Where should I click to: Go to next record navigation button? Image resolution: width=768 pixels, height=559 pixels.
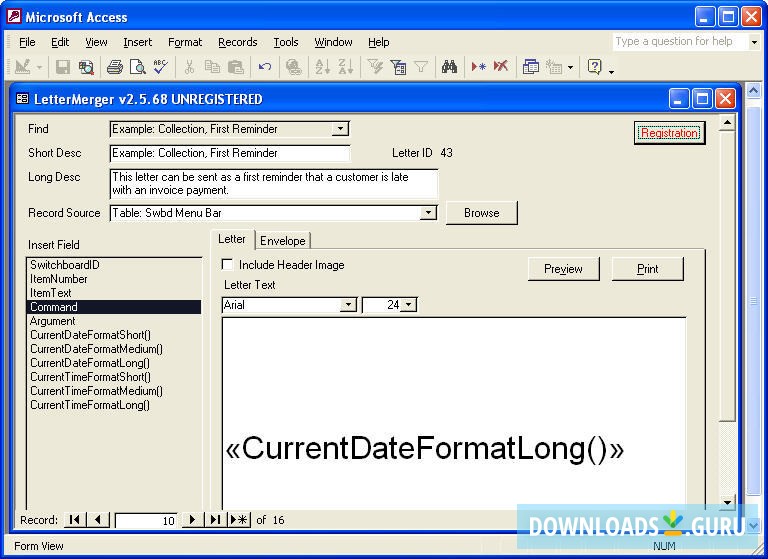click(x=192, y=519)
